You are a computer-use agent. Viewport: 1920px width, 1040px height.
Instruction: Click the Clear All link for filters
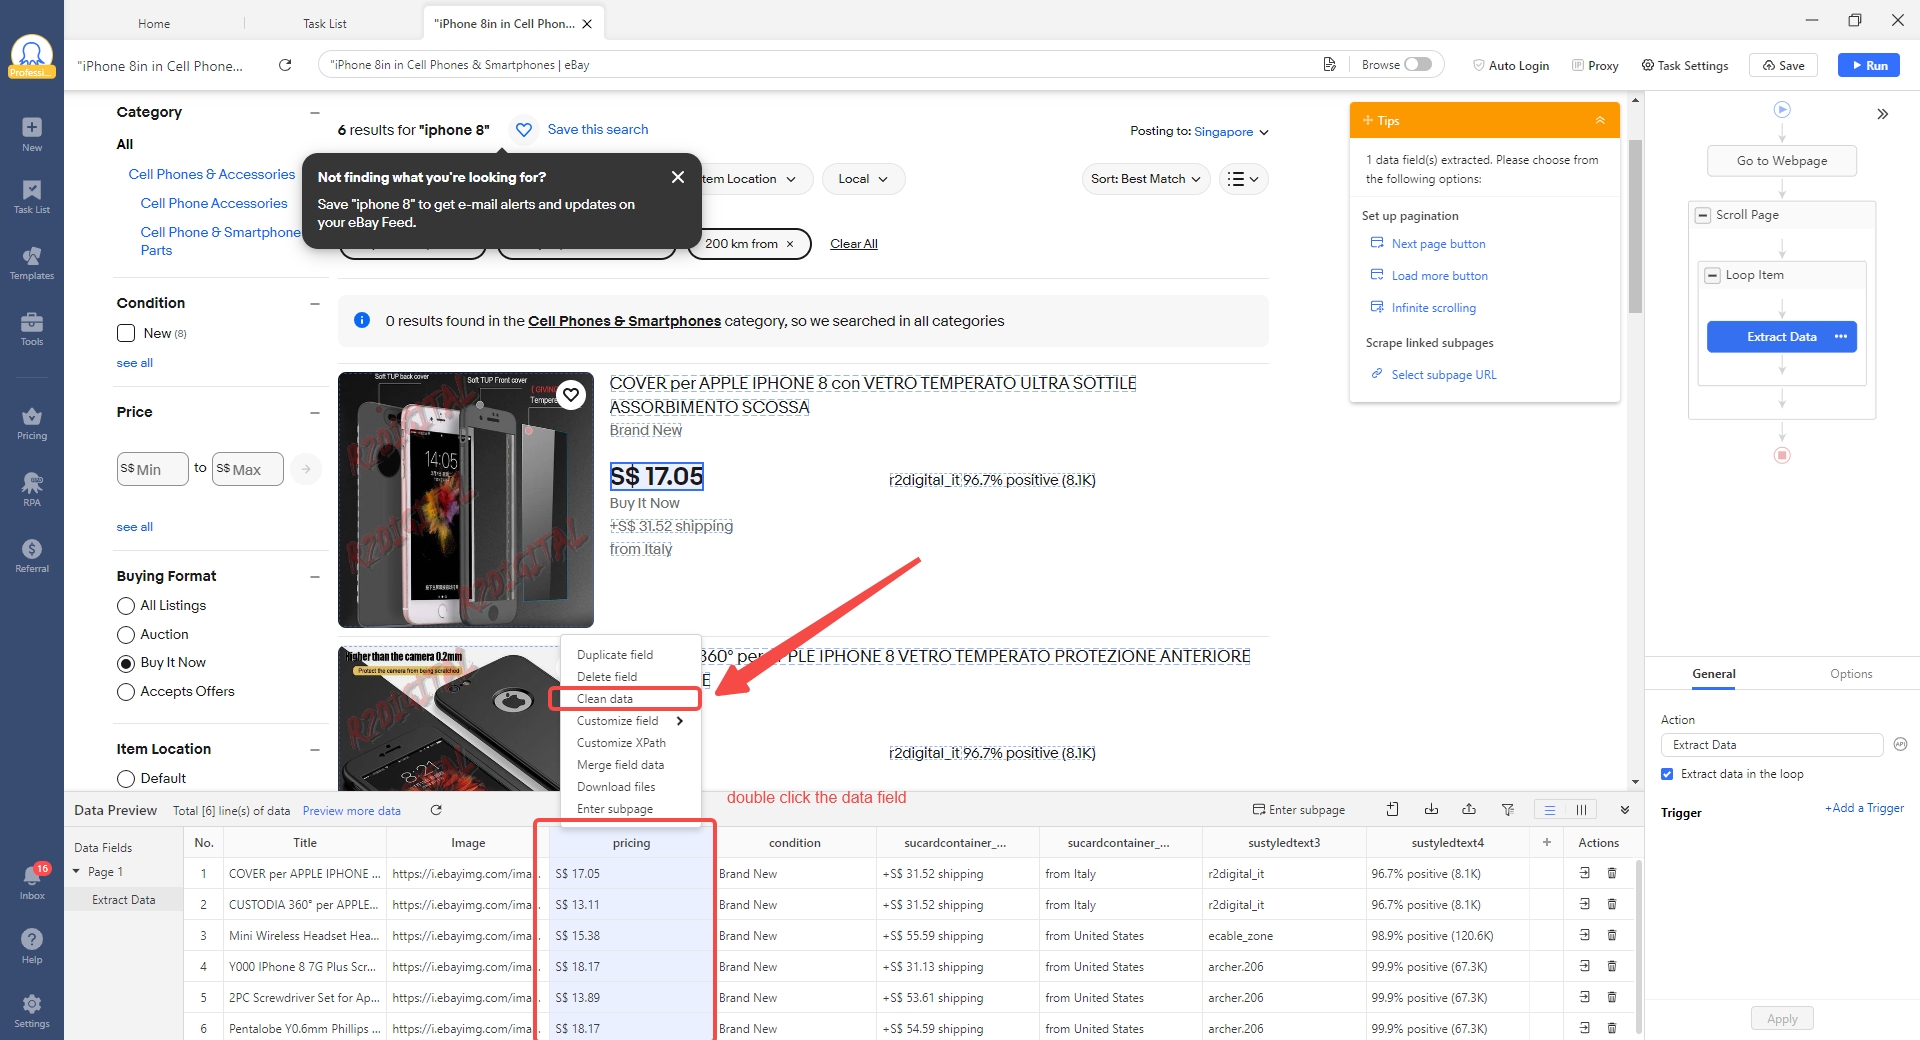[x=853, y=244]
